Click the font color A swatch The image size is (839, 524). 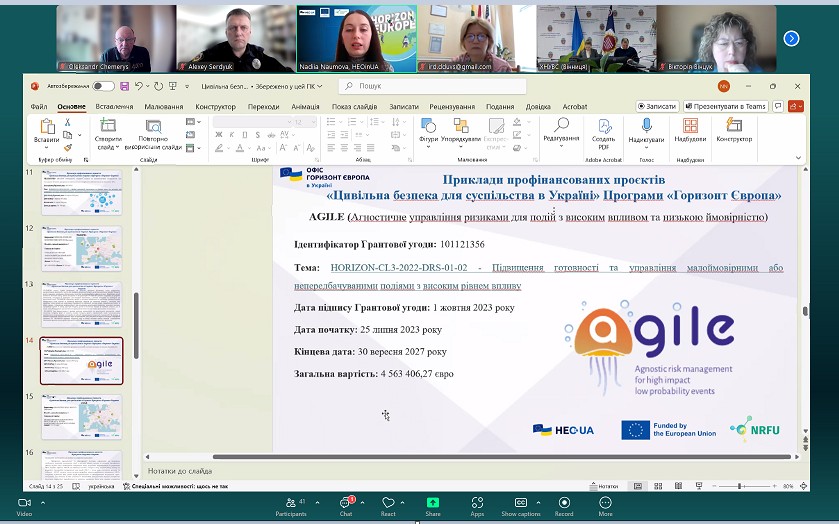point(240,148)
